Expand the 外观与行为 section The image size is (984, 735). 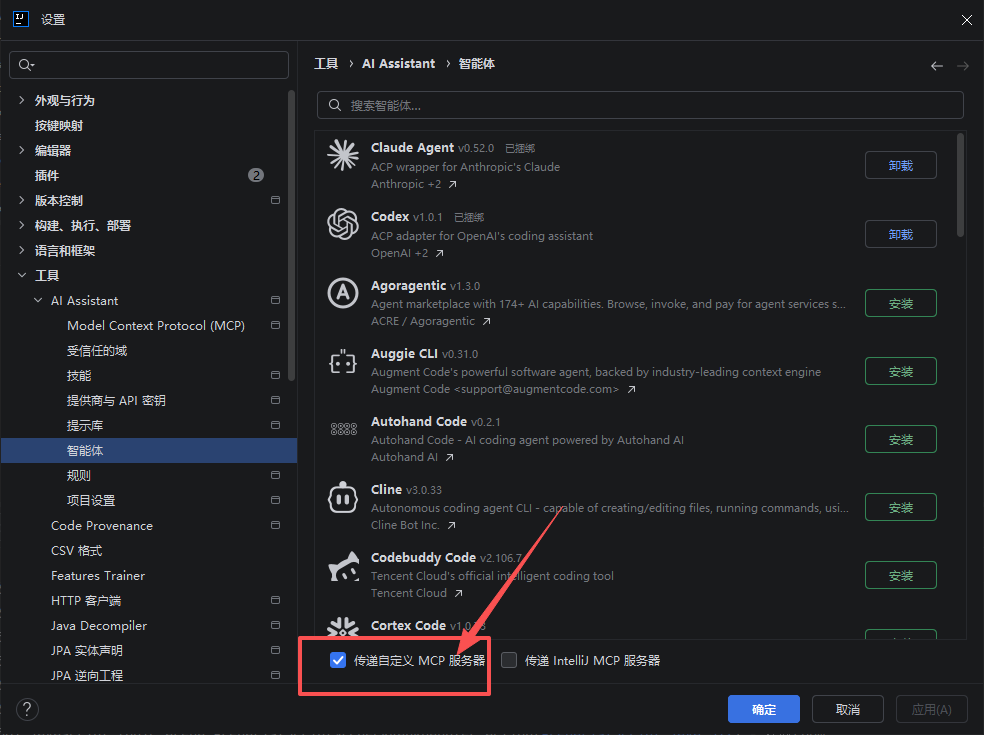(x=21, y=100)
